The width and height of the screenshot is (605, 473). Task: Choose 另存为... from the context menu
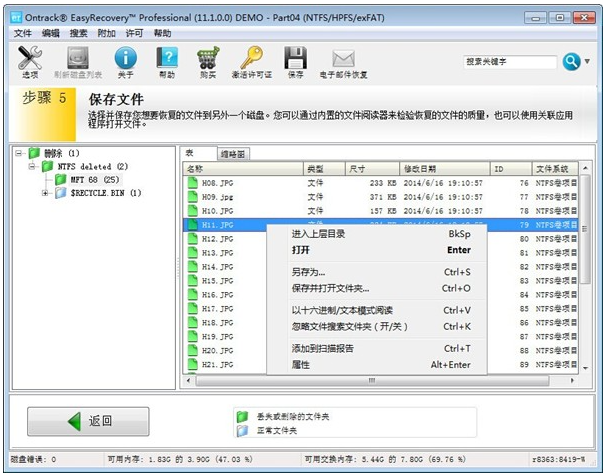click(308, 272)
